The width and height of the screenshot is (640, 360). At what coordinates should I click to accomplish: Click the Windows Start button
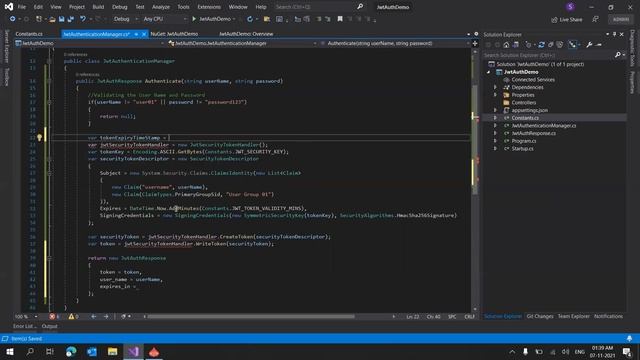9,351
